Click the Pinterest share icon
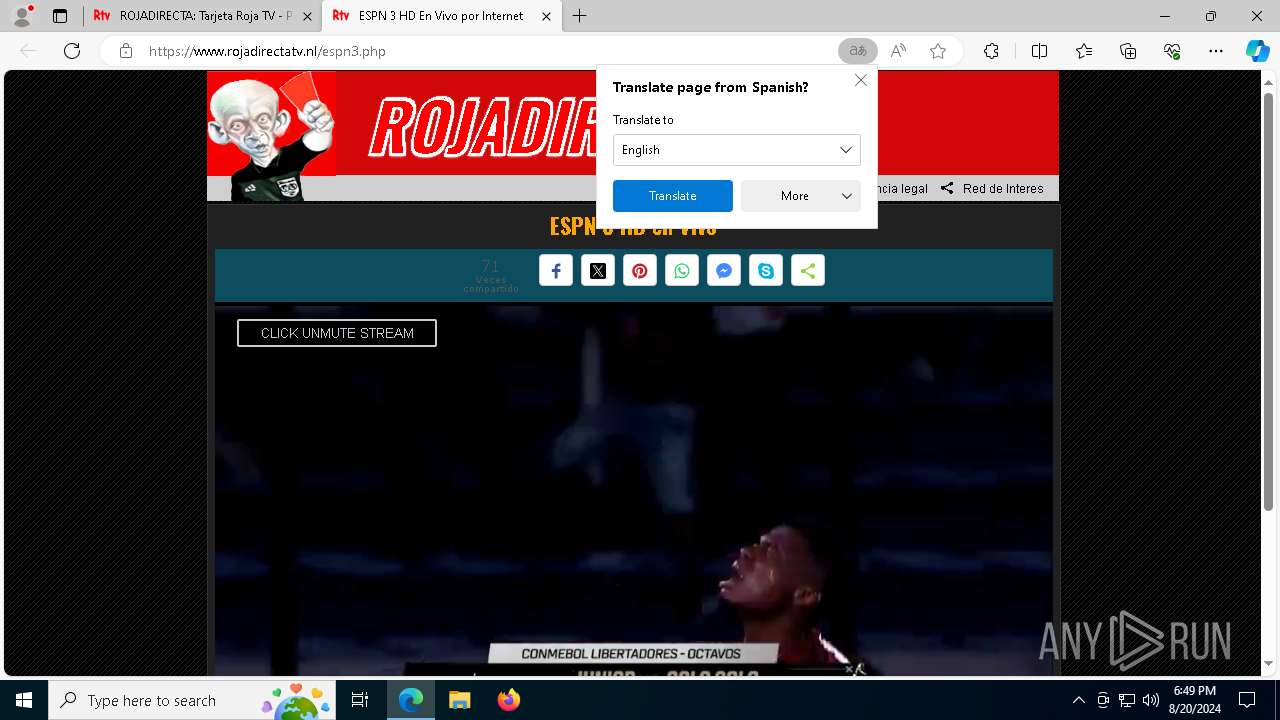Screen dimensions: 1280x720 pyautogui.click(x=640, y=271)
